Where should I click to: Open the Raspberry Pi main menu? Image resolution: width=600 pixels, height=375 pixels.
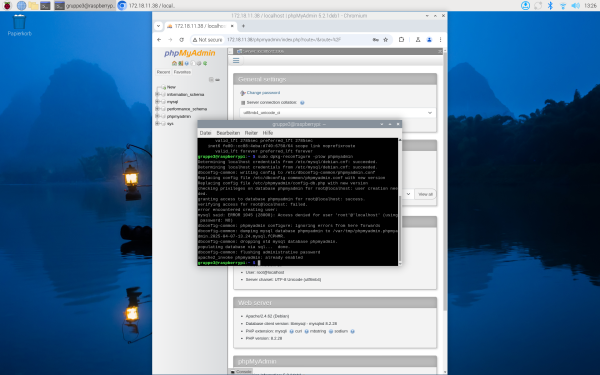(x=7, y=5)
